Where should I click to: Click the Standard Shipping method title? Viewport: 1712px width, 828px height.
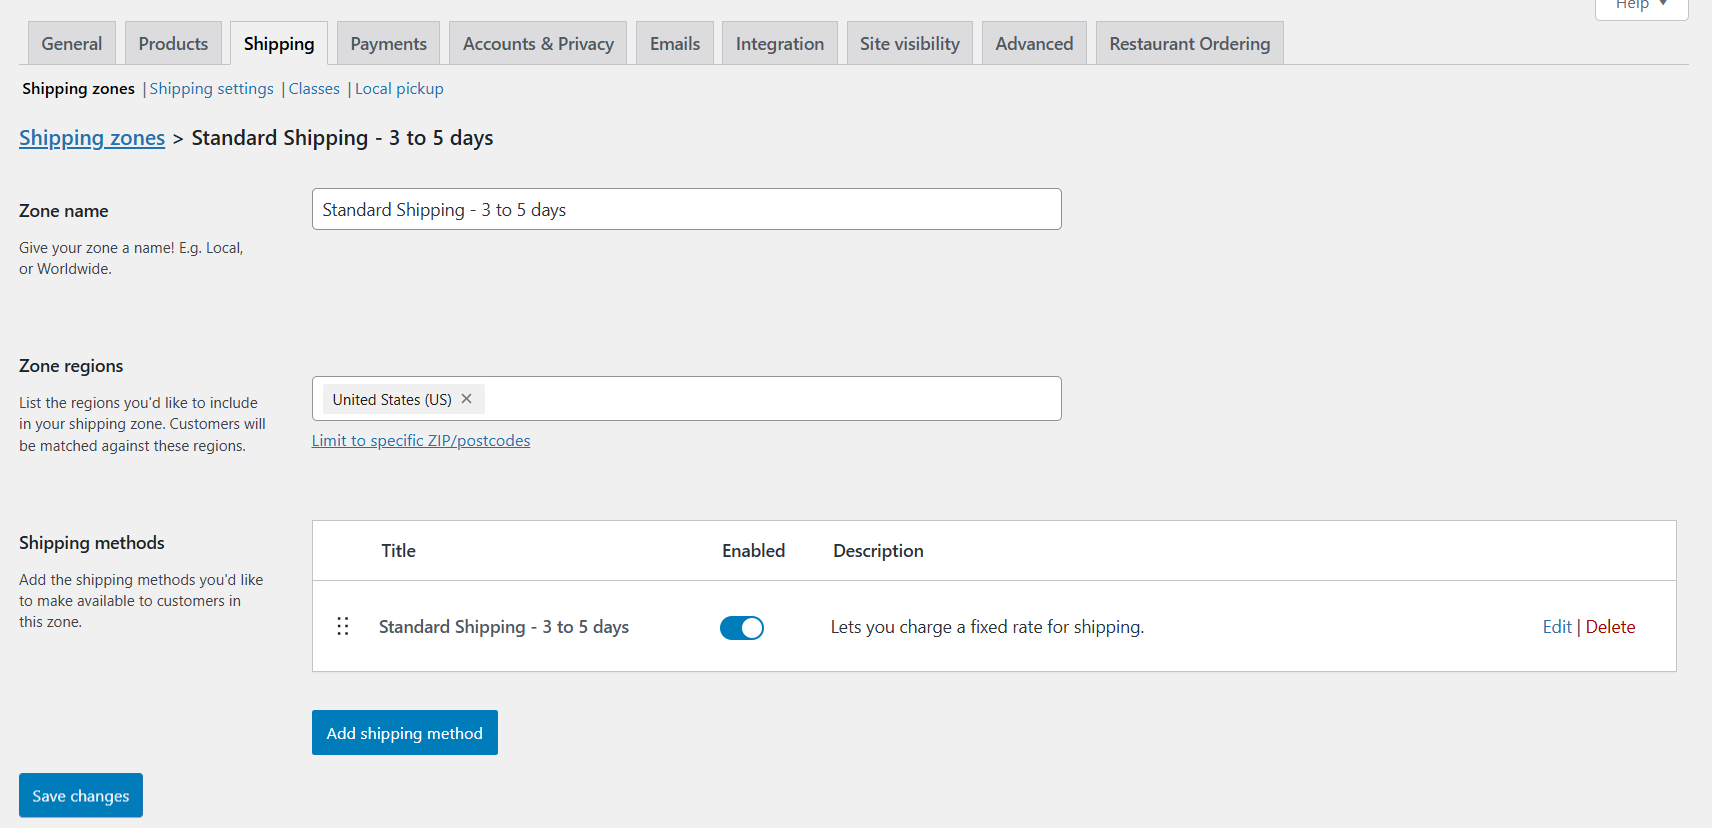coord(504,627)
